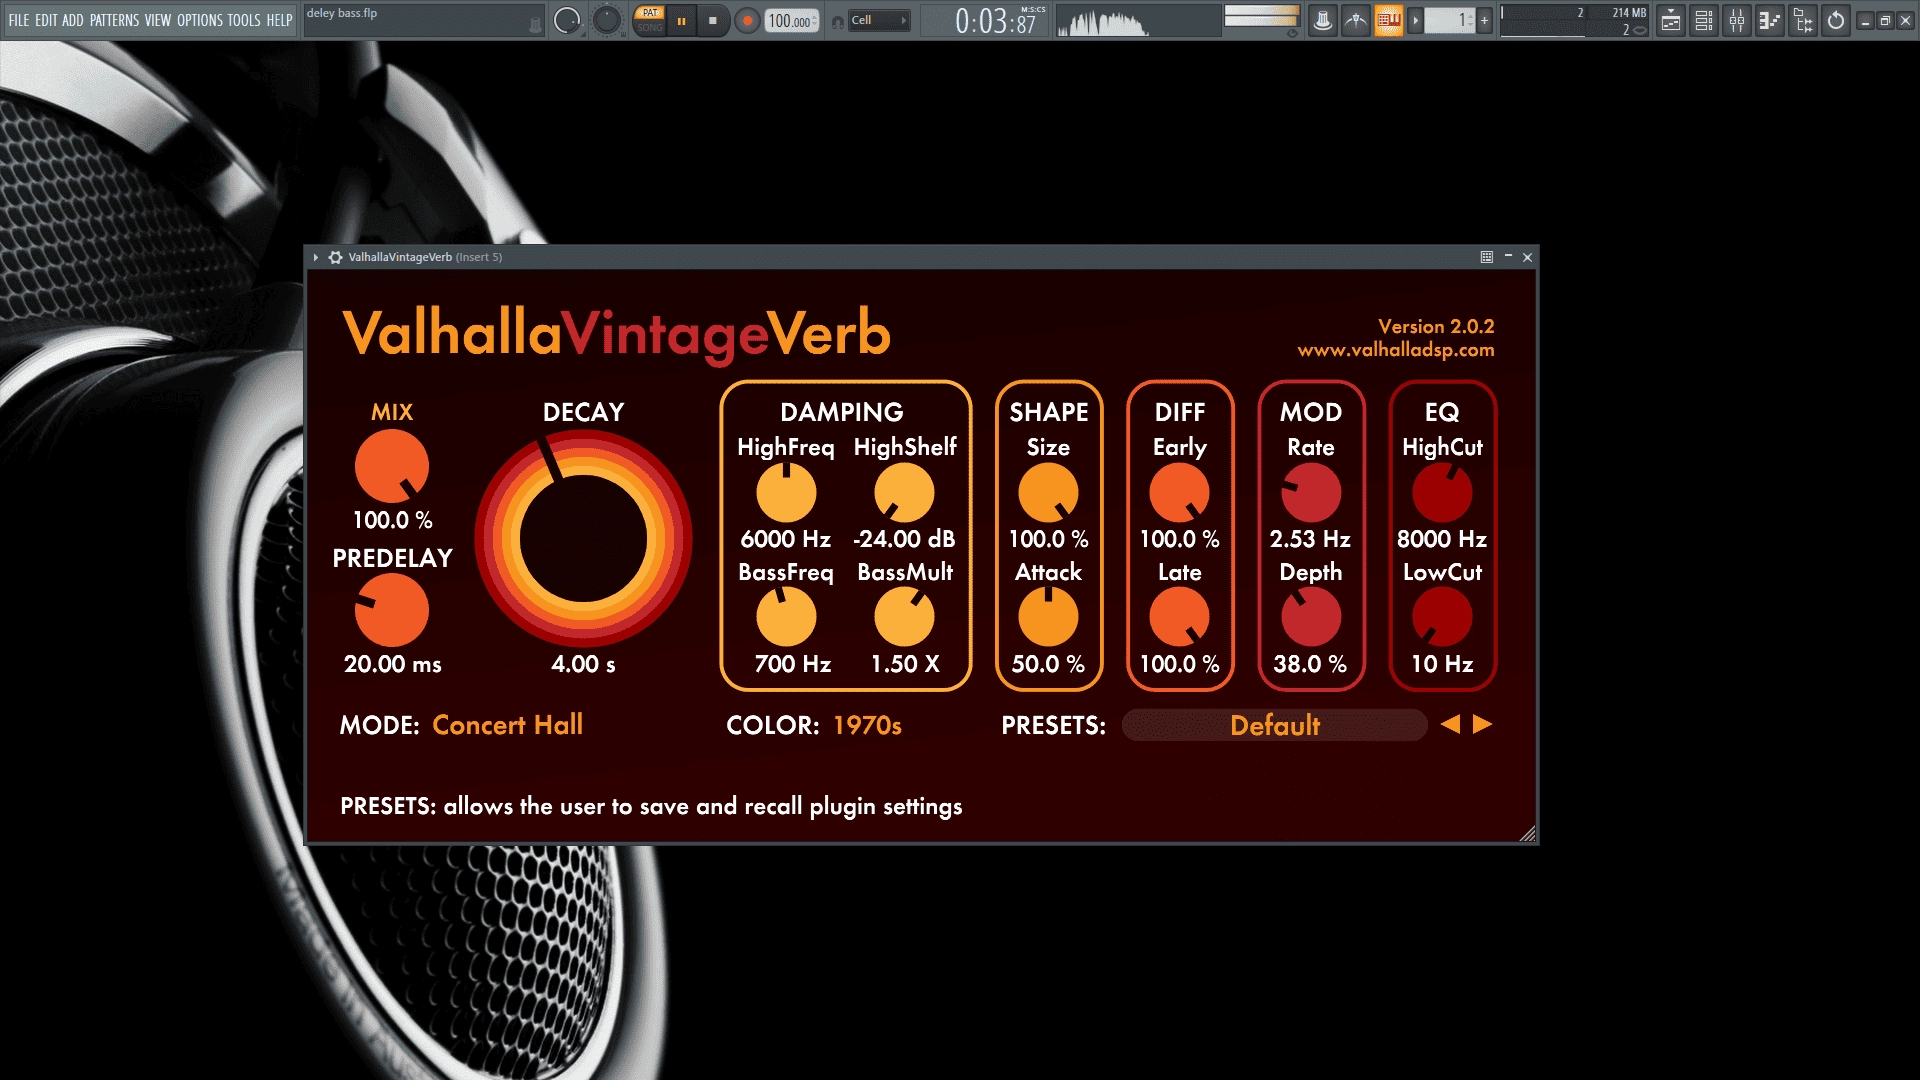Click the PREDELAY knob

point(392,610)
